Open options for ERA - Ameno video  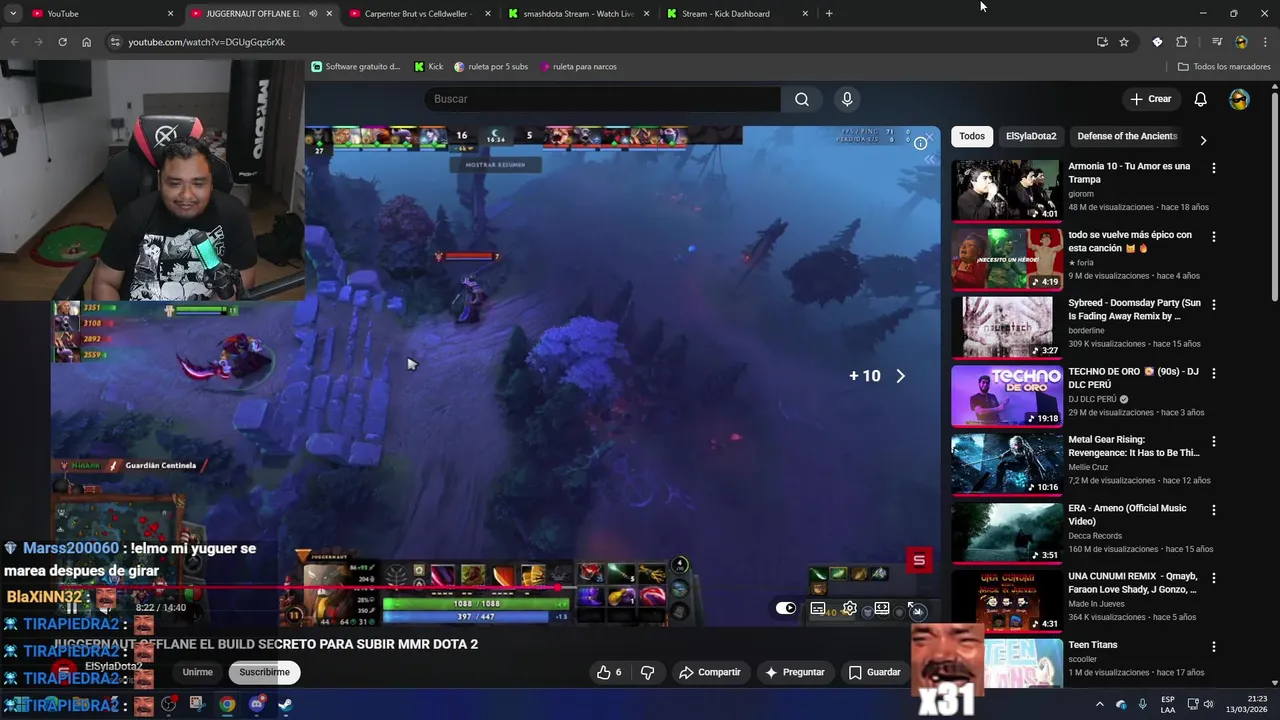point(1214,510)
